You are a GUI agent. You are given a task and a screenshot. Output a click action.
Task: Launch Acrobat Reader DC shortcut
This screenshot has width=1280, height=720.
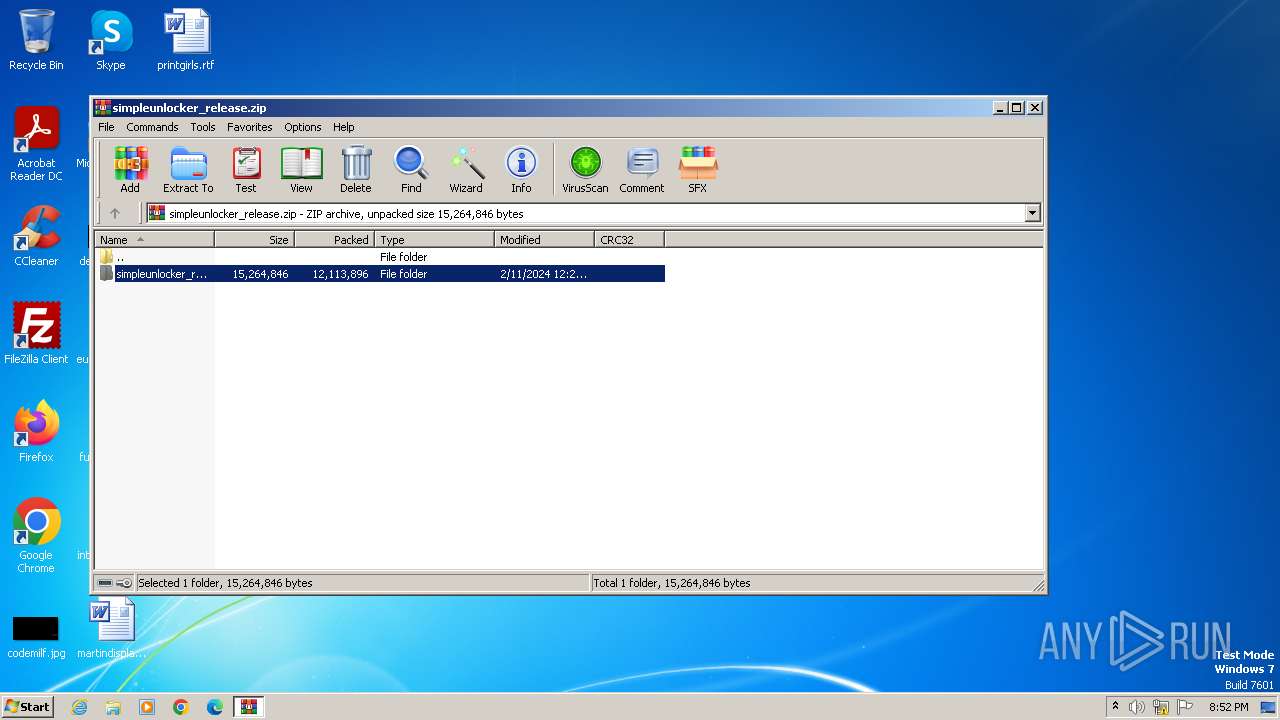36,144
